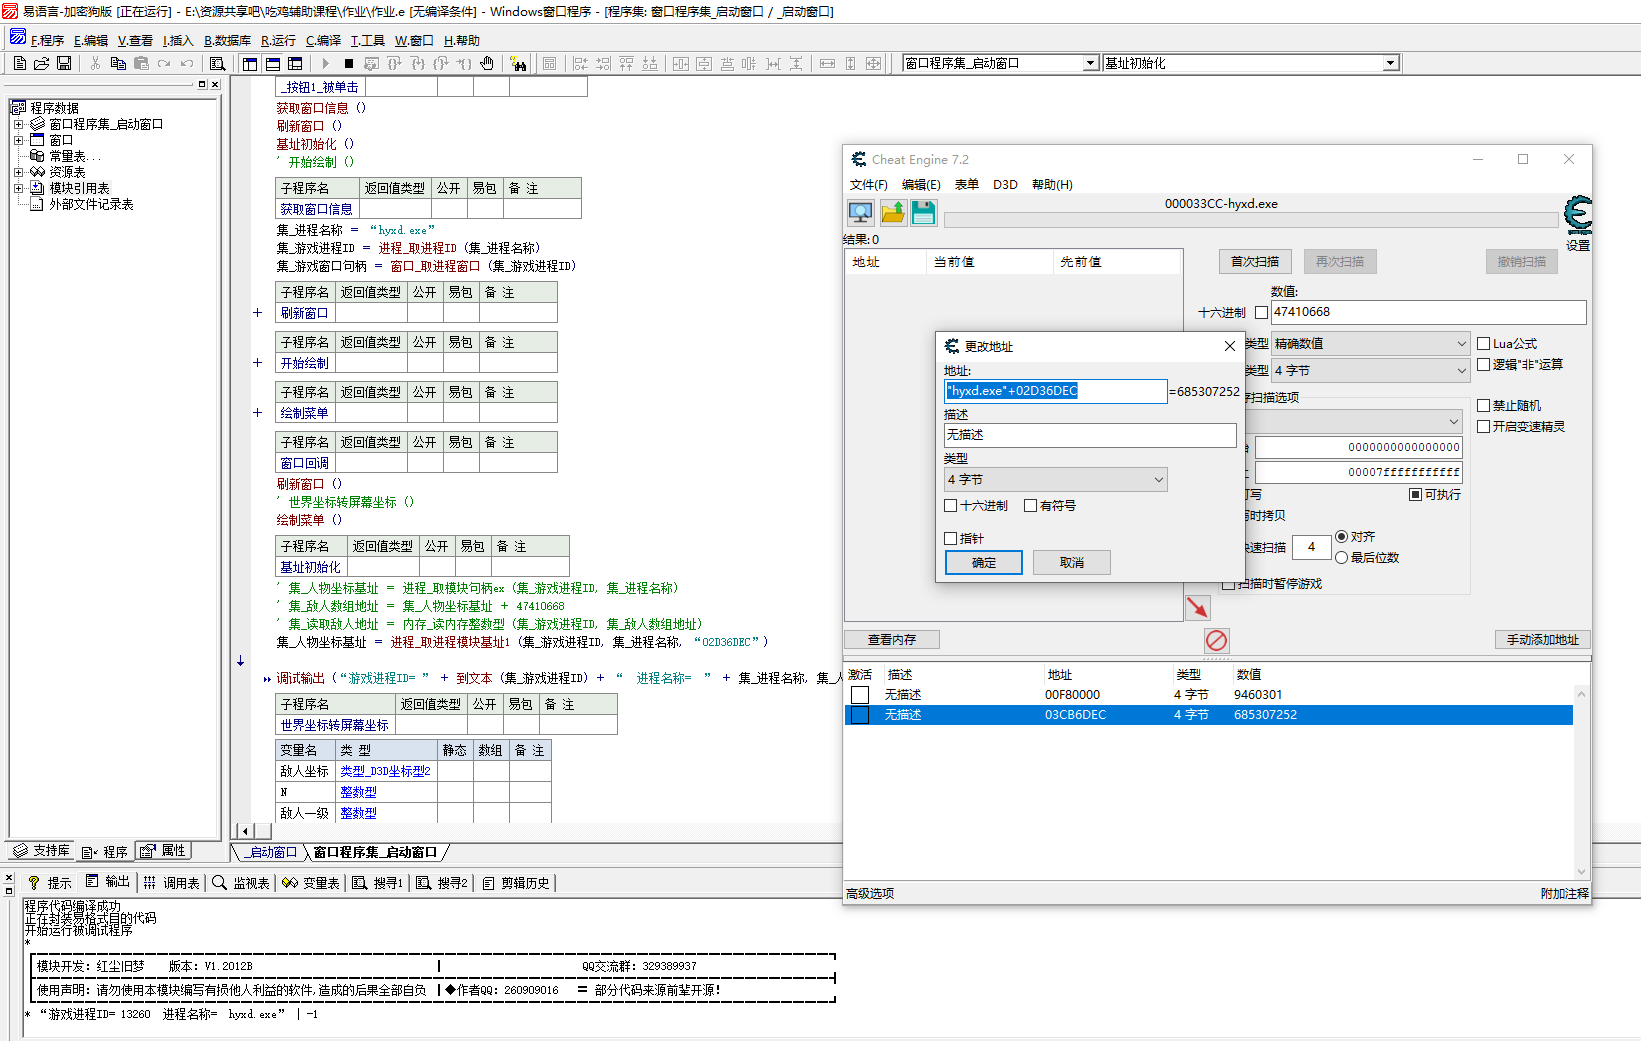Image resolution: width=1641 pixels, height=1041 pixels.
Task: Open the 精确数值 scan type dropdown
Action: tap(1369, 343)
